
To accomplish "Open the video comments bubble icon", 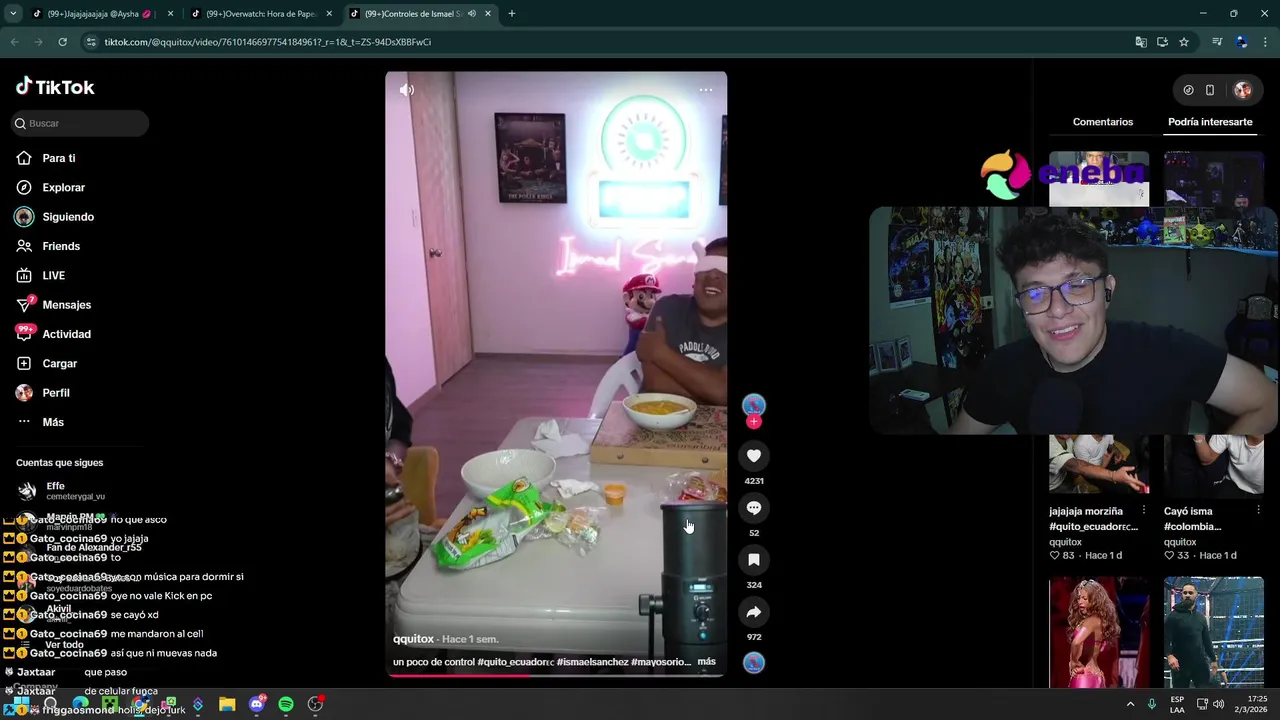I will (x=754, y=508).
